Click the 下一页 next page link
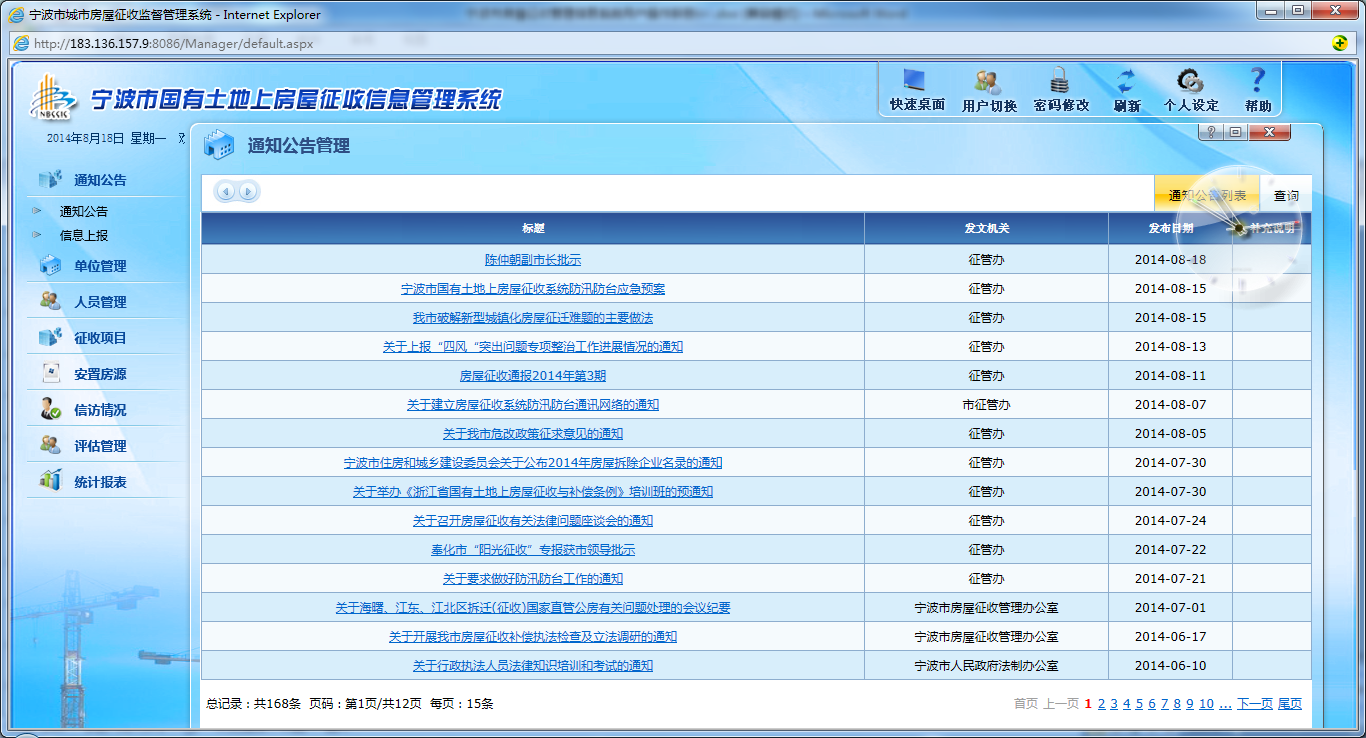Image resolution: width=1366 pixels, height=738 pixels. coord(1254,704)
